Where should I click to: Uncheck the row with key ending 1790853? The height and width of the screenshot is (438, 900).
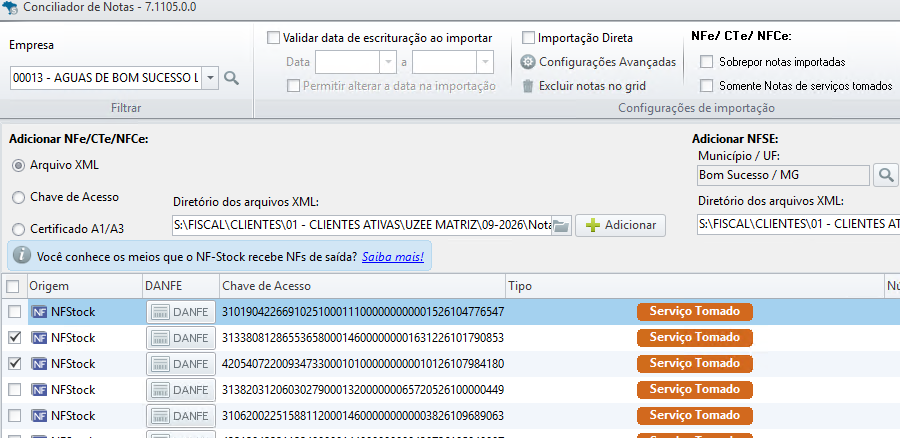14,338
